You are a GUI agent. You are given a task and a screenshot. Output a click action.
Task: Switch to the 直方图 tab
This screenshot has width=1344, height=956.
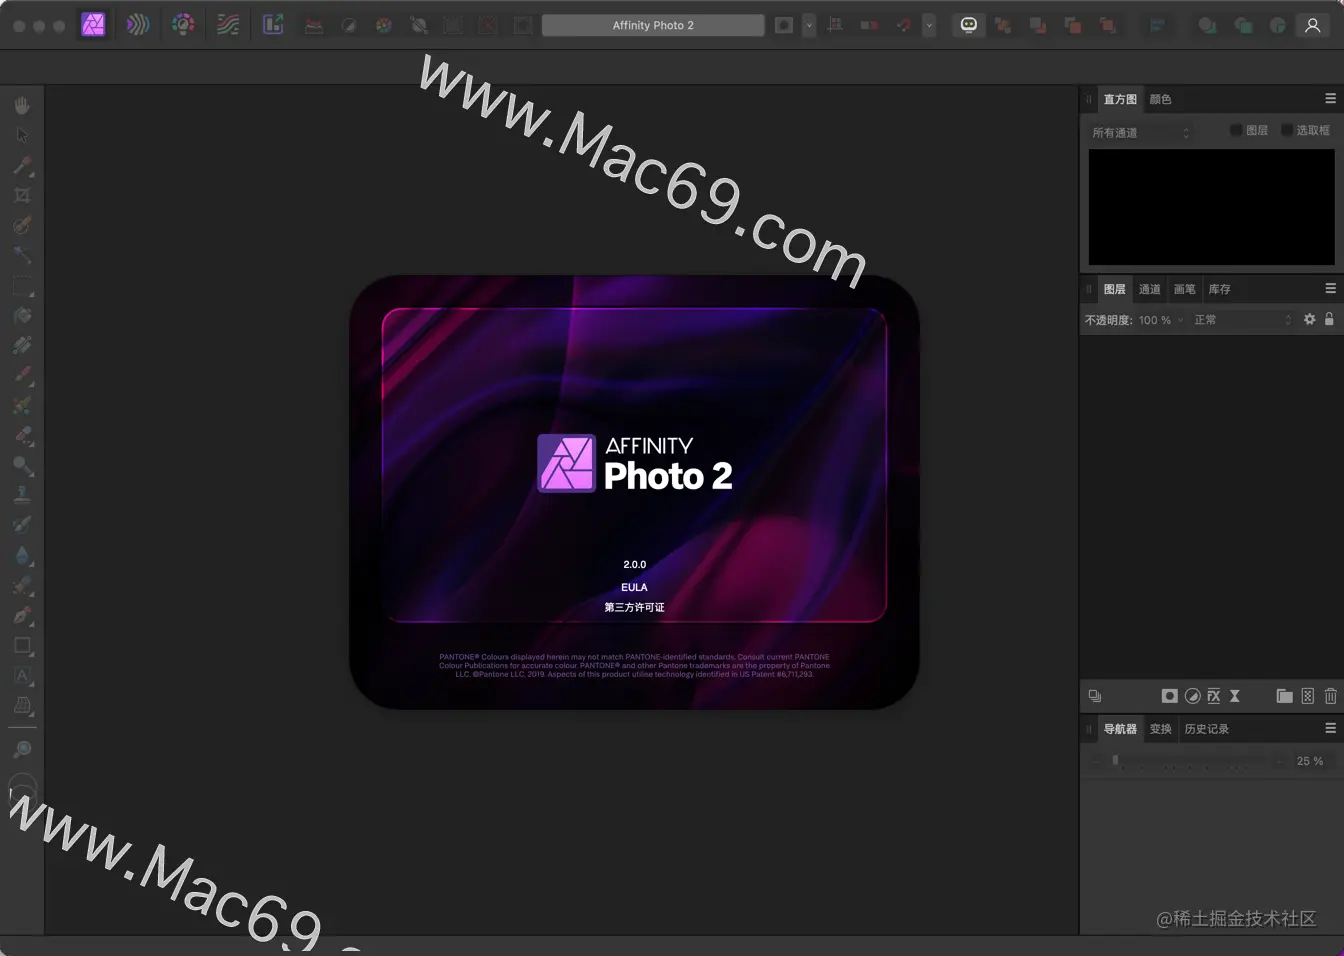(x=1120, y=99)
